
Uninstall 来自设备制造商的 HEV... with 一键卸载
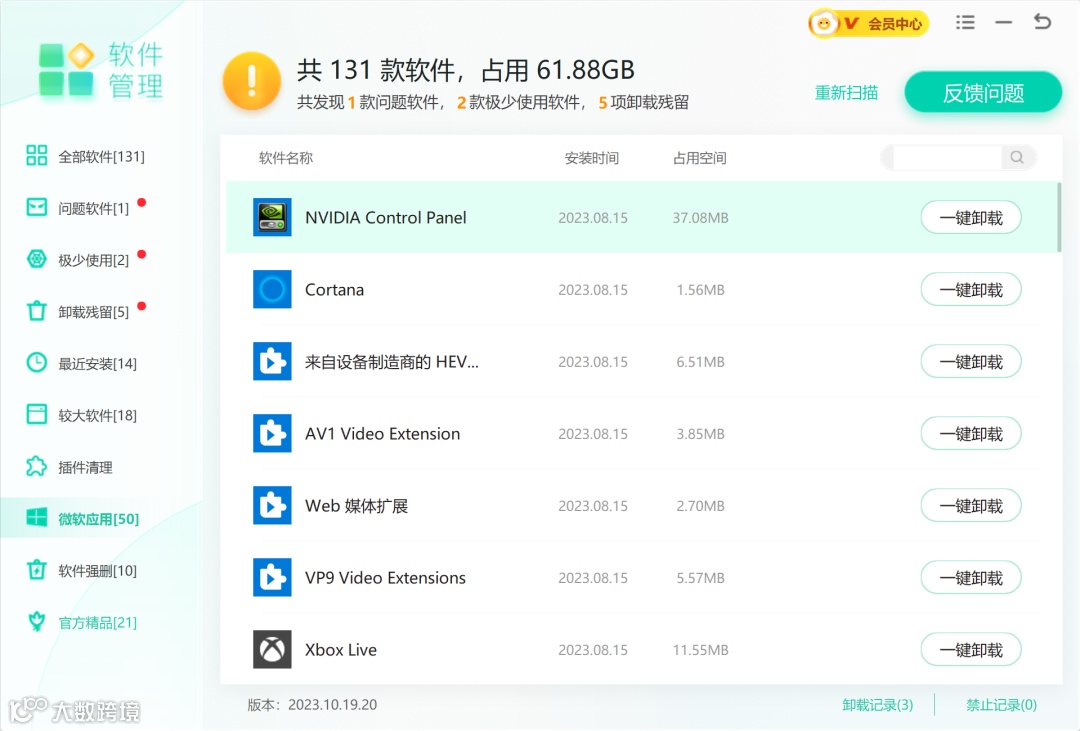click(x=970, y=362)
